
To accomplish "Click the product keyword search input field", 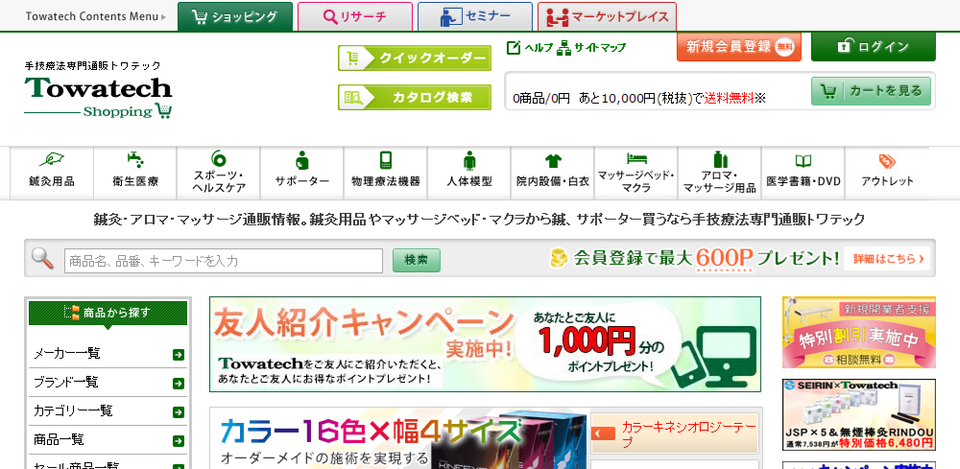I will point(223,261).
